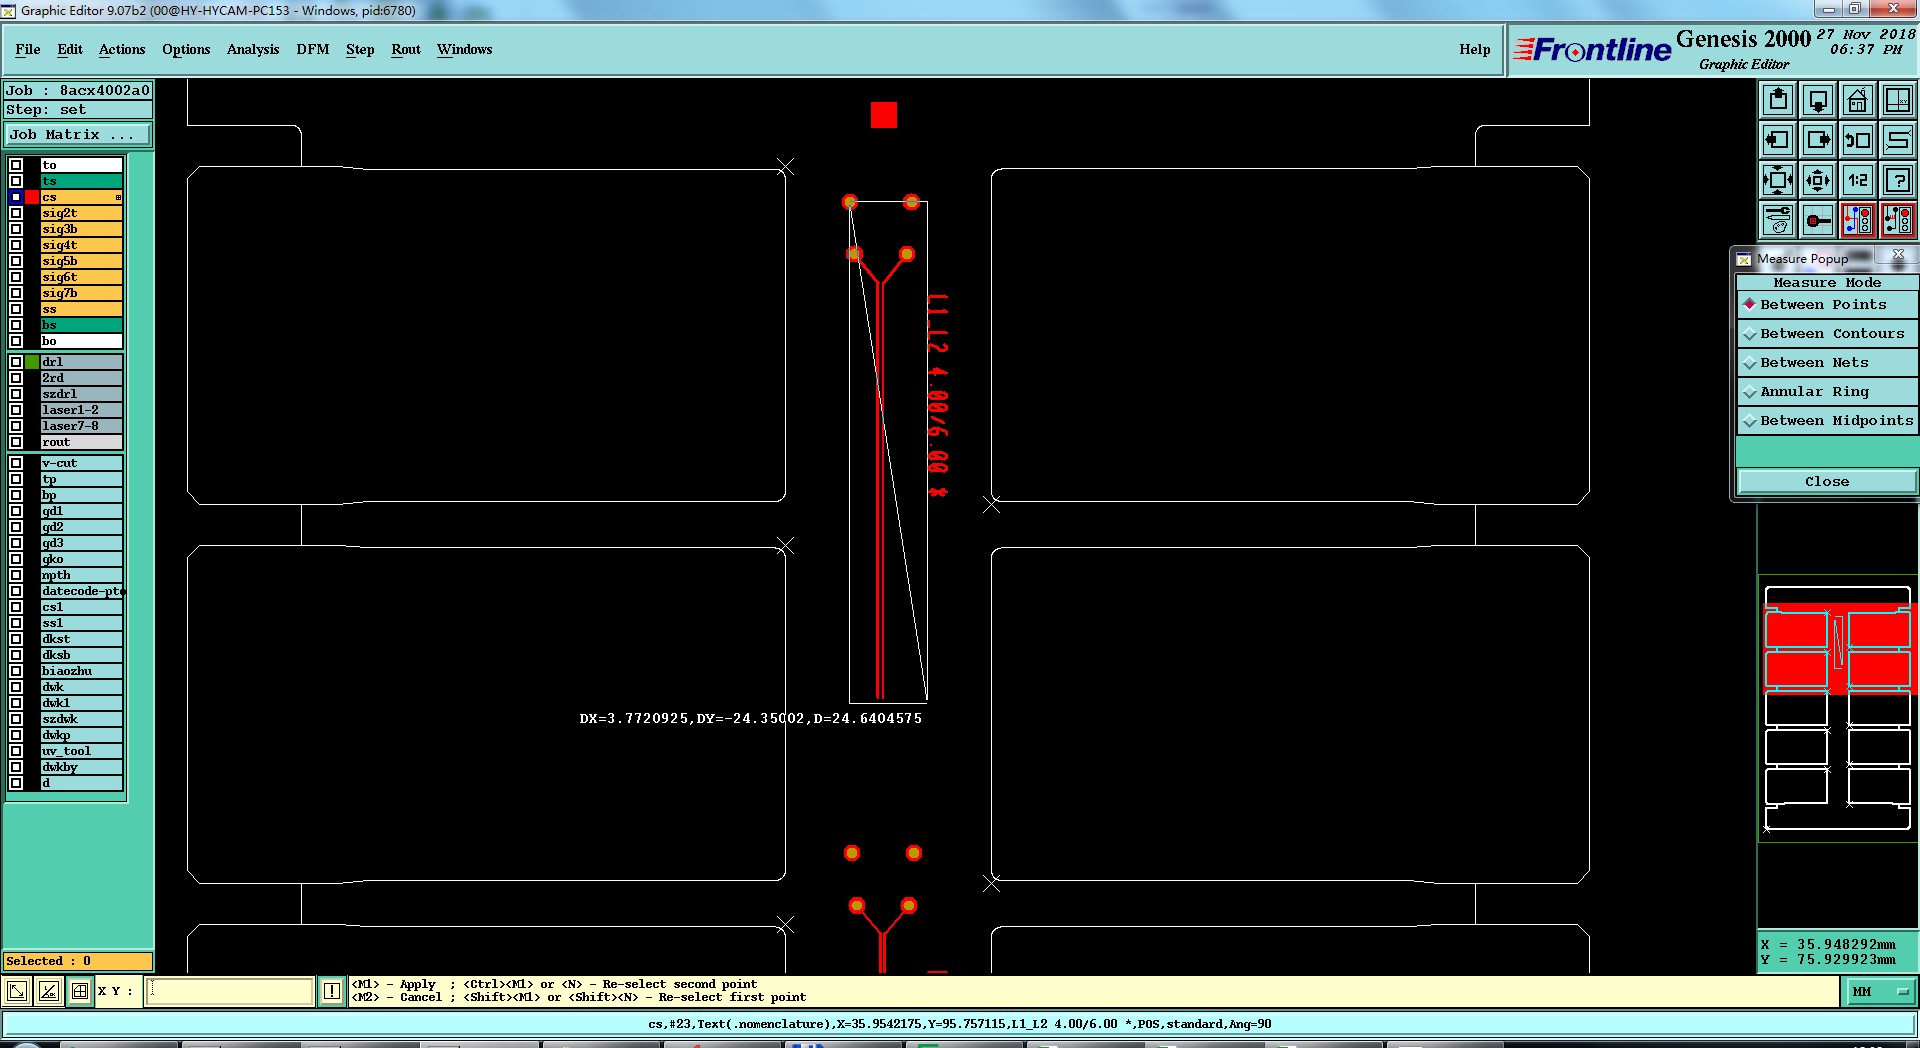This screenshot has width=1920, height=1048.
Task: Click the previous view (undo zoom) icon
Action: (1858, 140)
